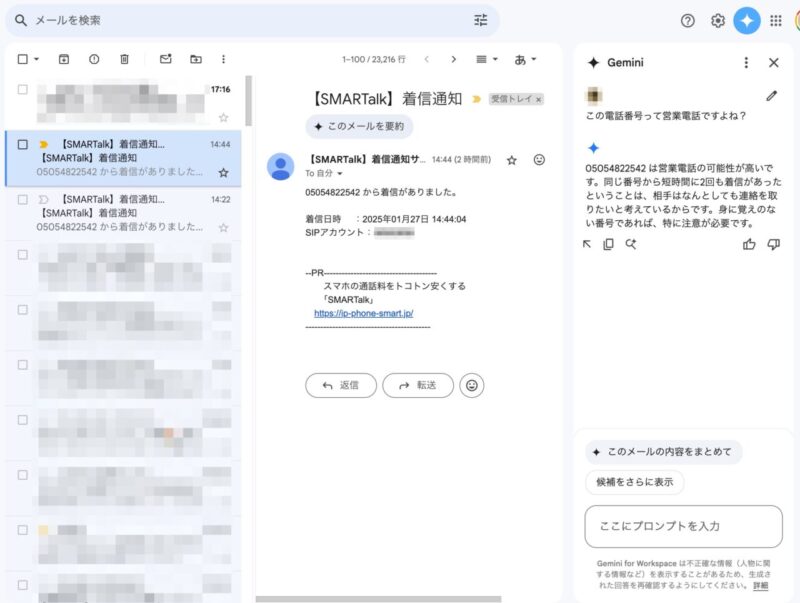Click the 転送 forward button
Image resolution: width=800 pixels, height=603 pixels.
(x=418, y=386)
